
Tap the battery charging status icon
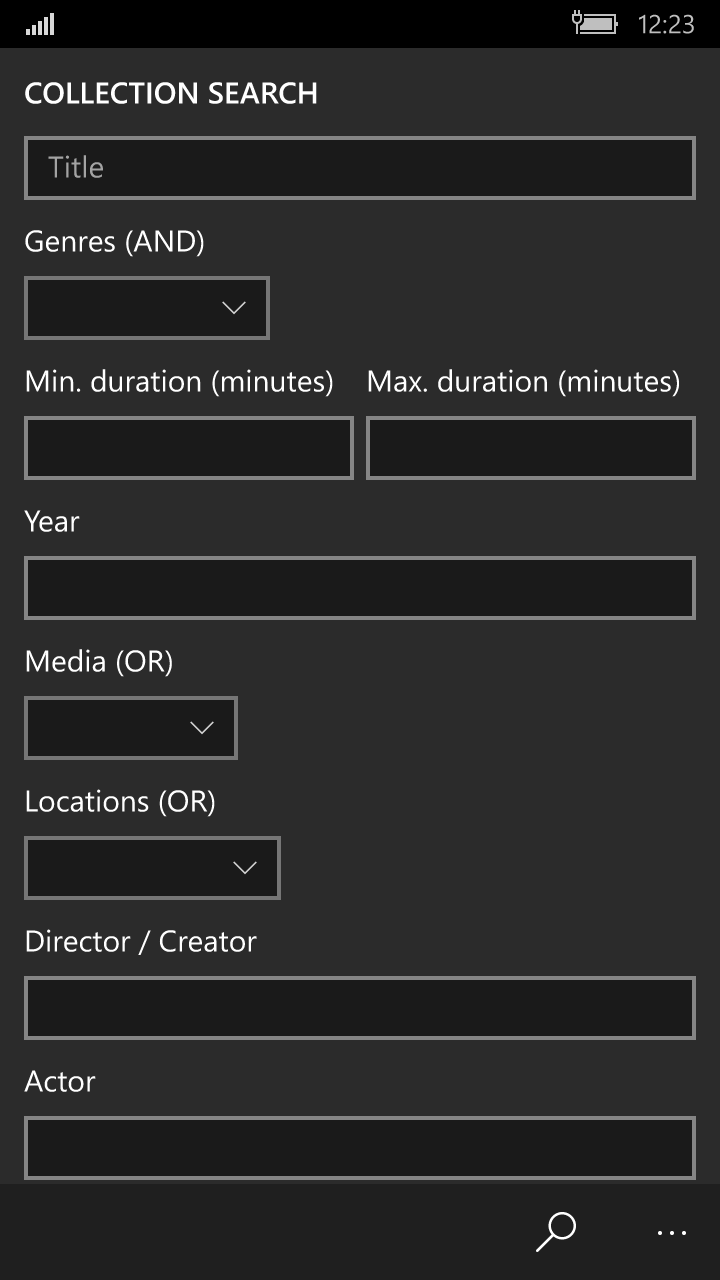coord(595,23)
